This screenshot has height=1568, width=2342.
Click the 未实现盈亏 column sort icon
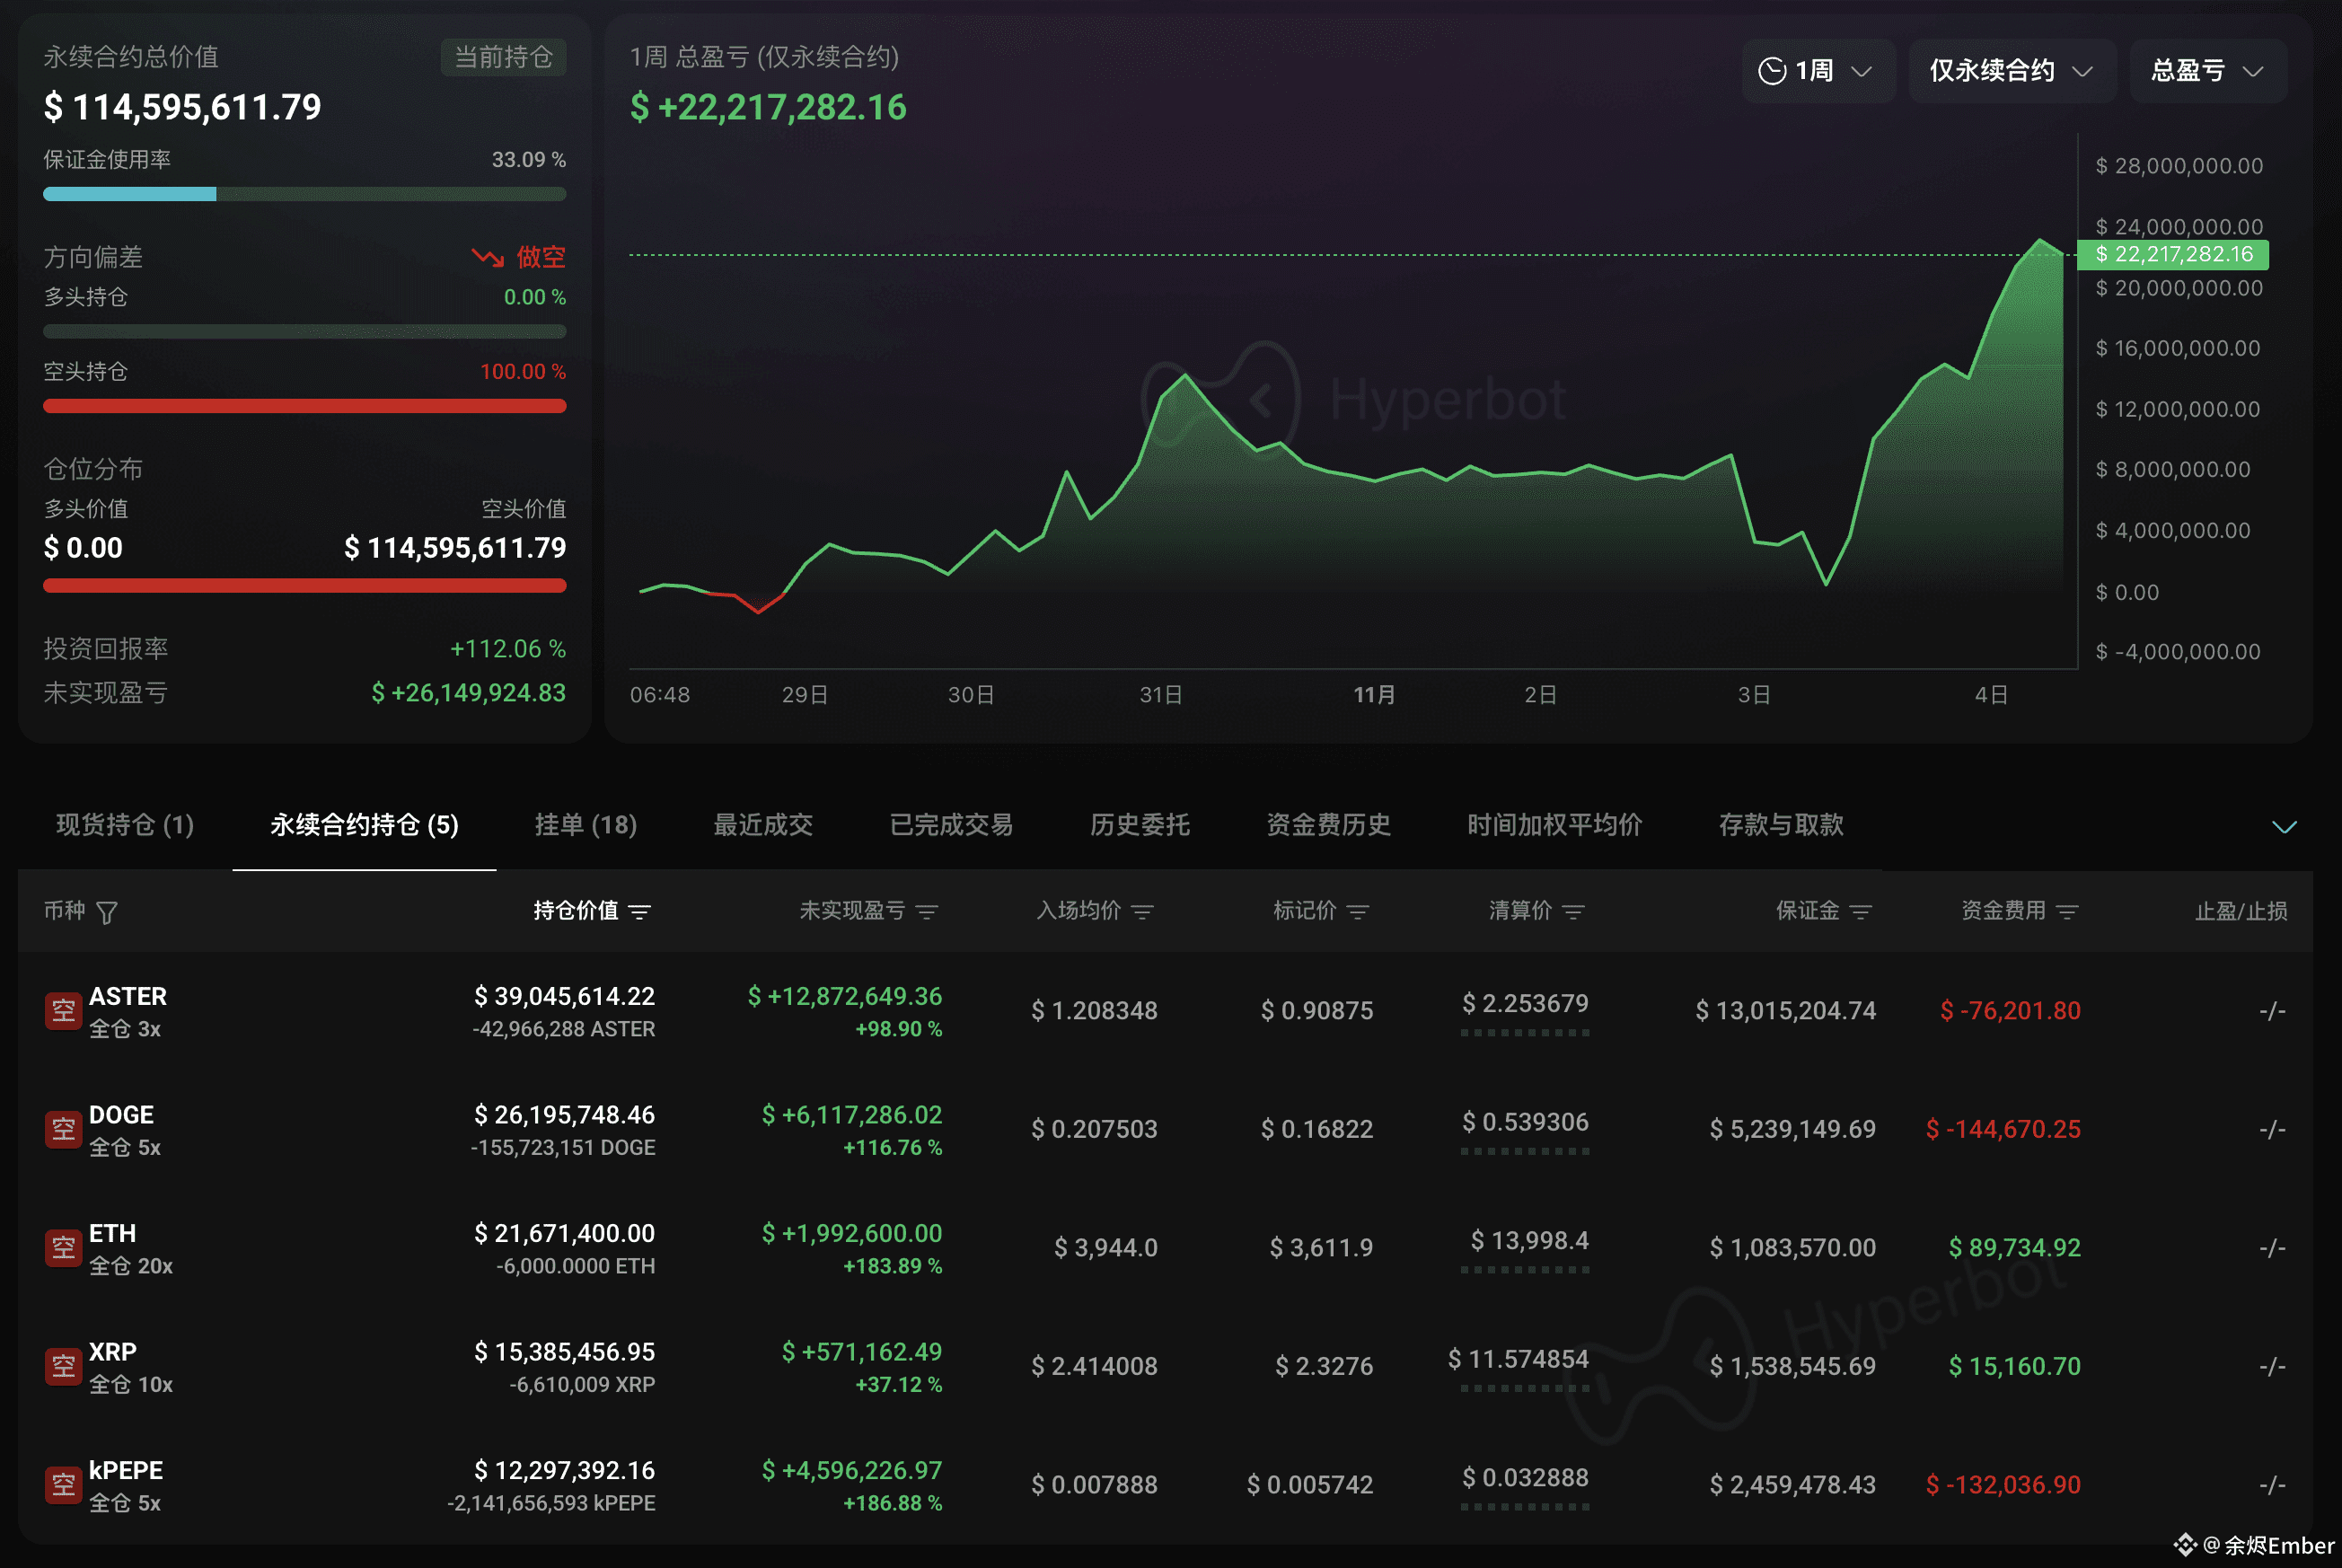[927, 911]
